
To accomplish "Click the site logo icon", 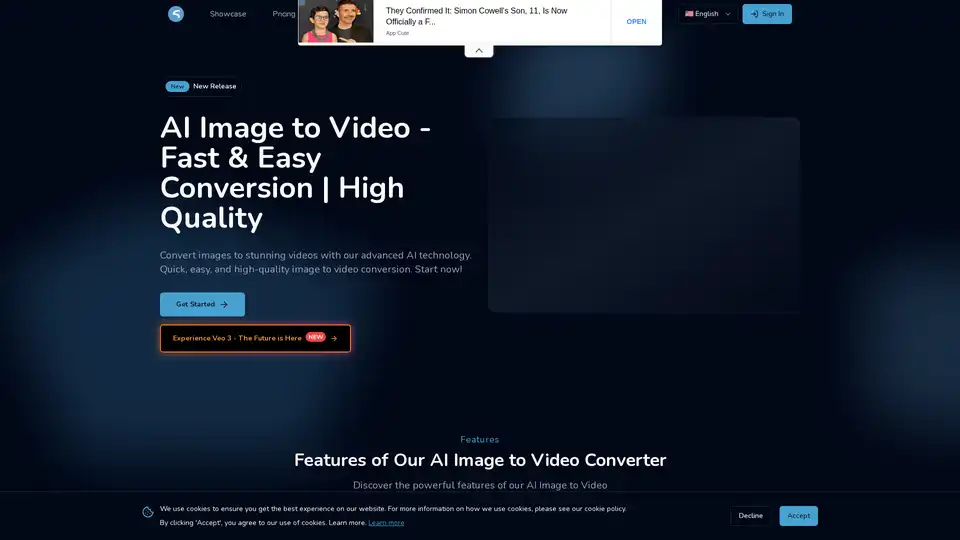I will 176,14.
